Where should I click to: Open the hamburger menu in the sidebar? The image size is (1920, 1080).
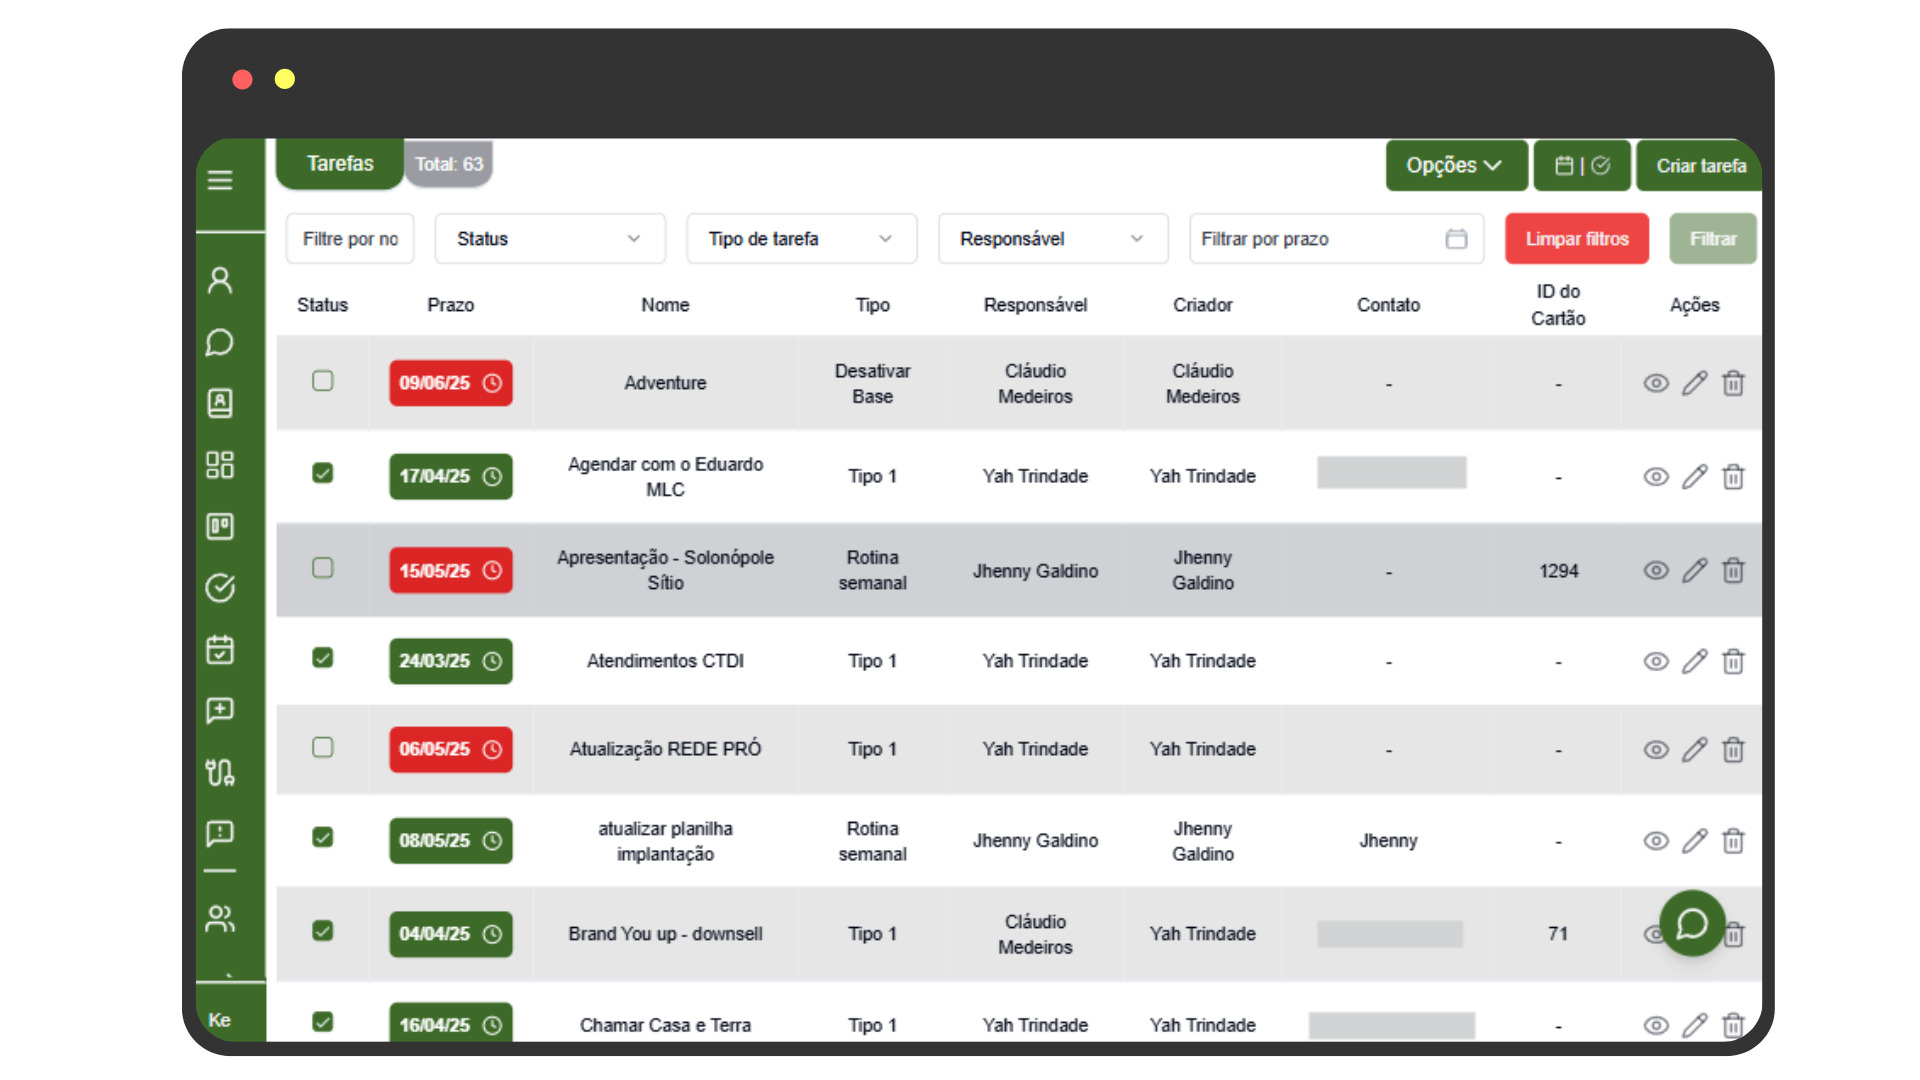220,180
